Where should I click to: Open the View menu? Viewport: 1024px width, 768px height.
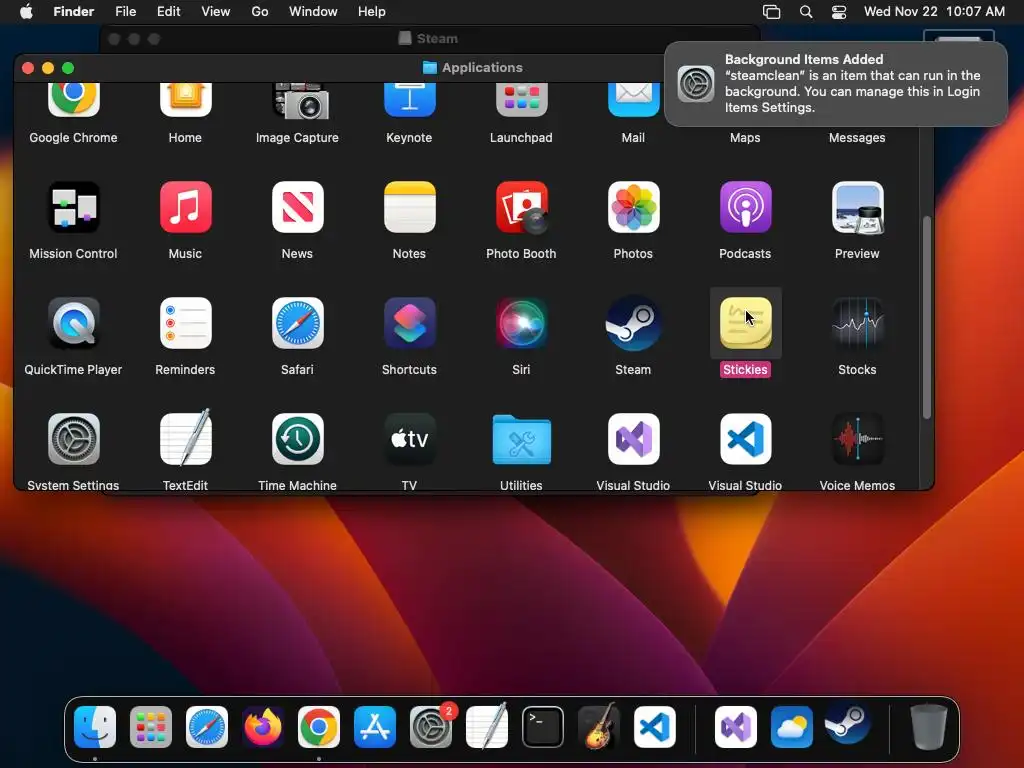pos(216,12)
